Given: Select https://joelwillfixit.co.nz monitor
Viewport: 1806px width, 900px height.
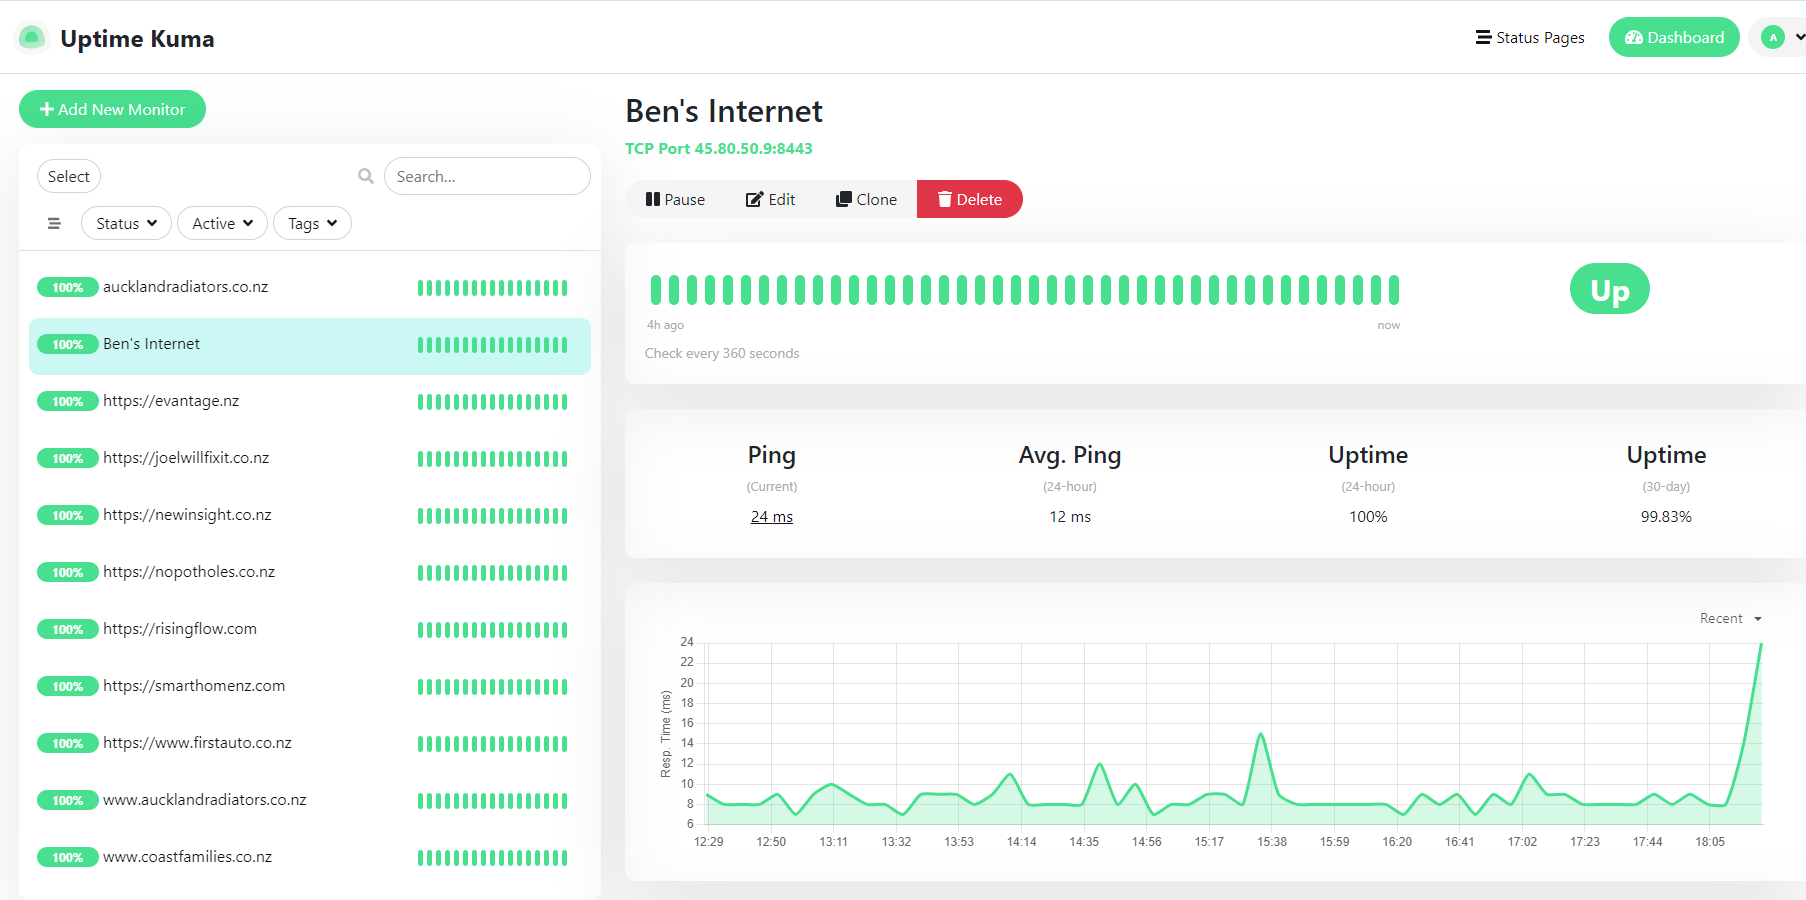Looking at the screenshot, I should pos(310,459).
